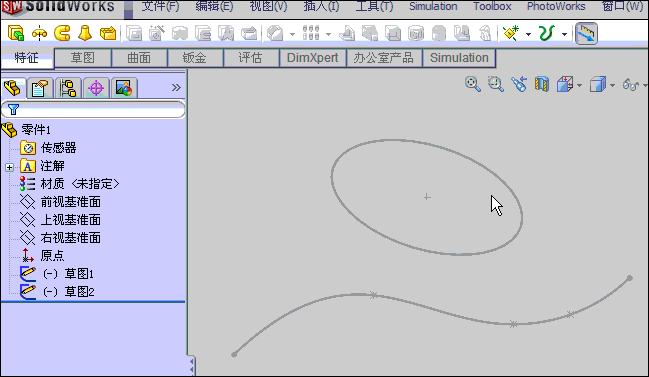Select the Extruded Boss/Base tool
This screenshot has height=377, width=649.
(x=16, y=33)
